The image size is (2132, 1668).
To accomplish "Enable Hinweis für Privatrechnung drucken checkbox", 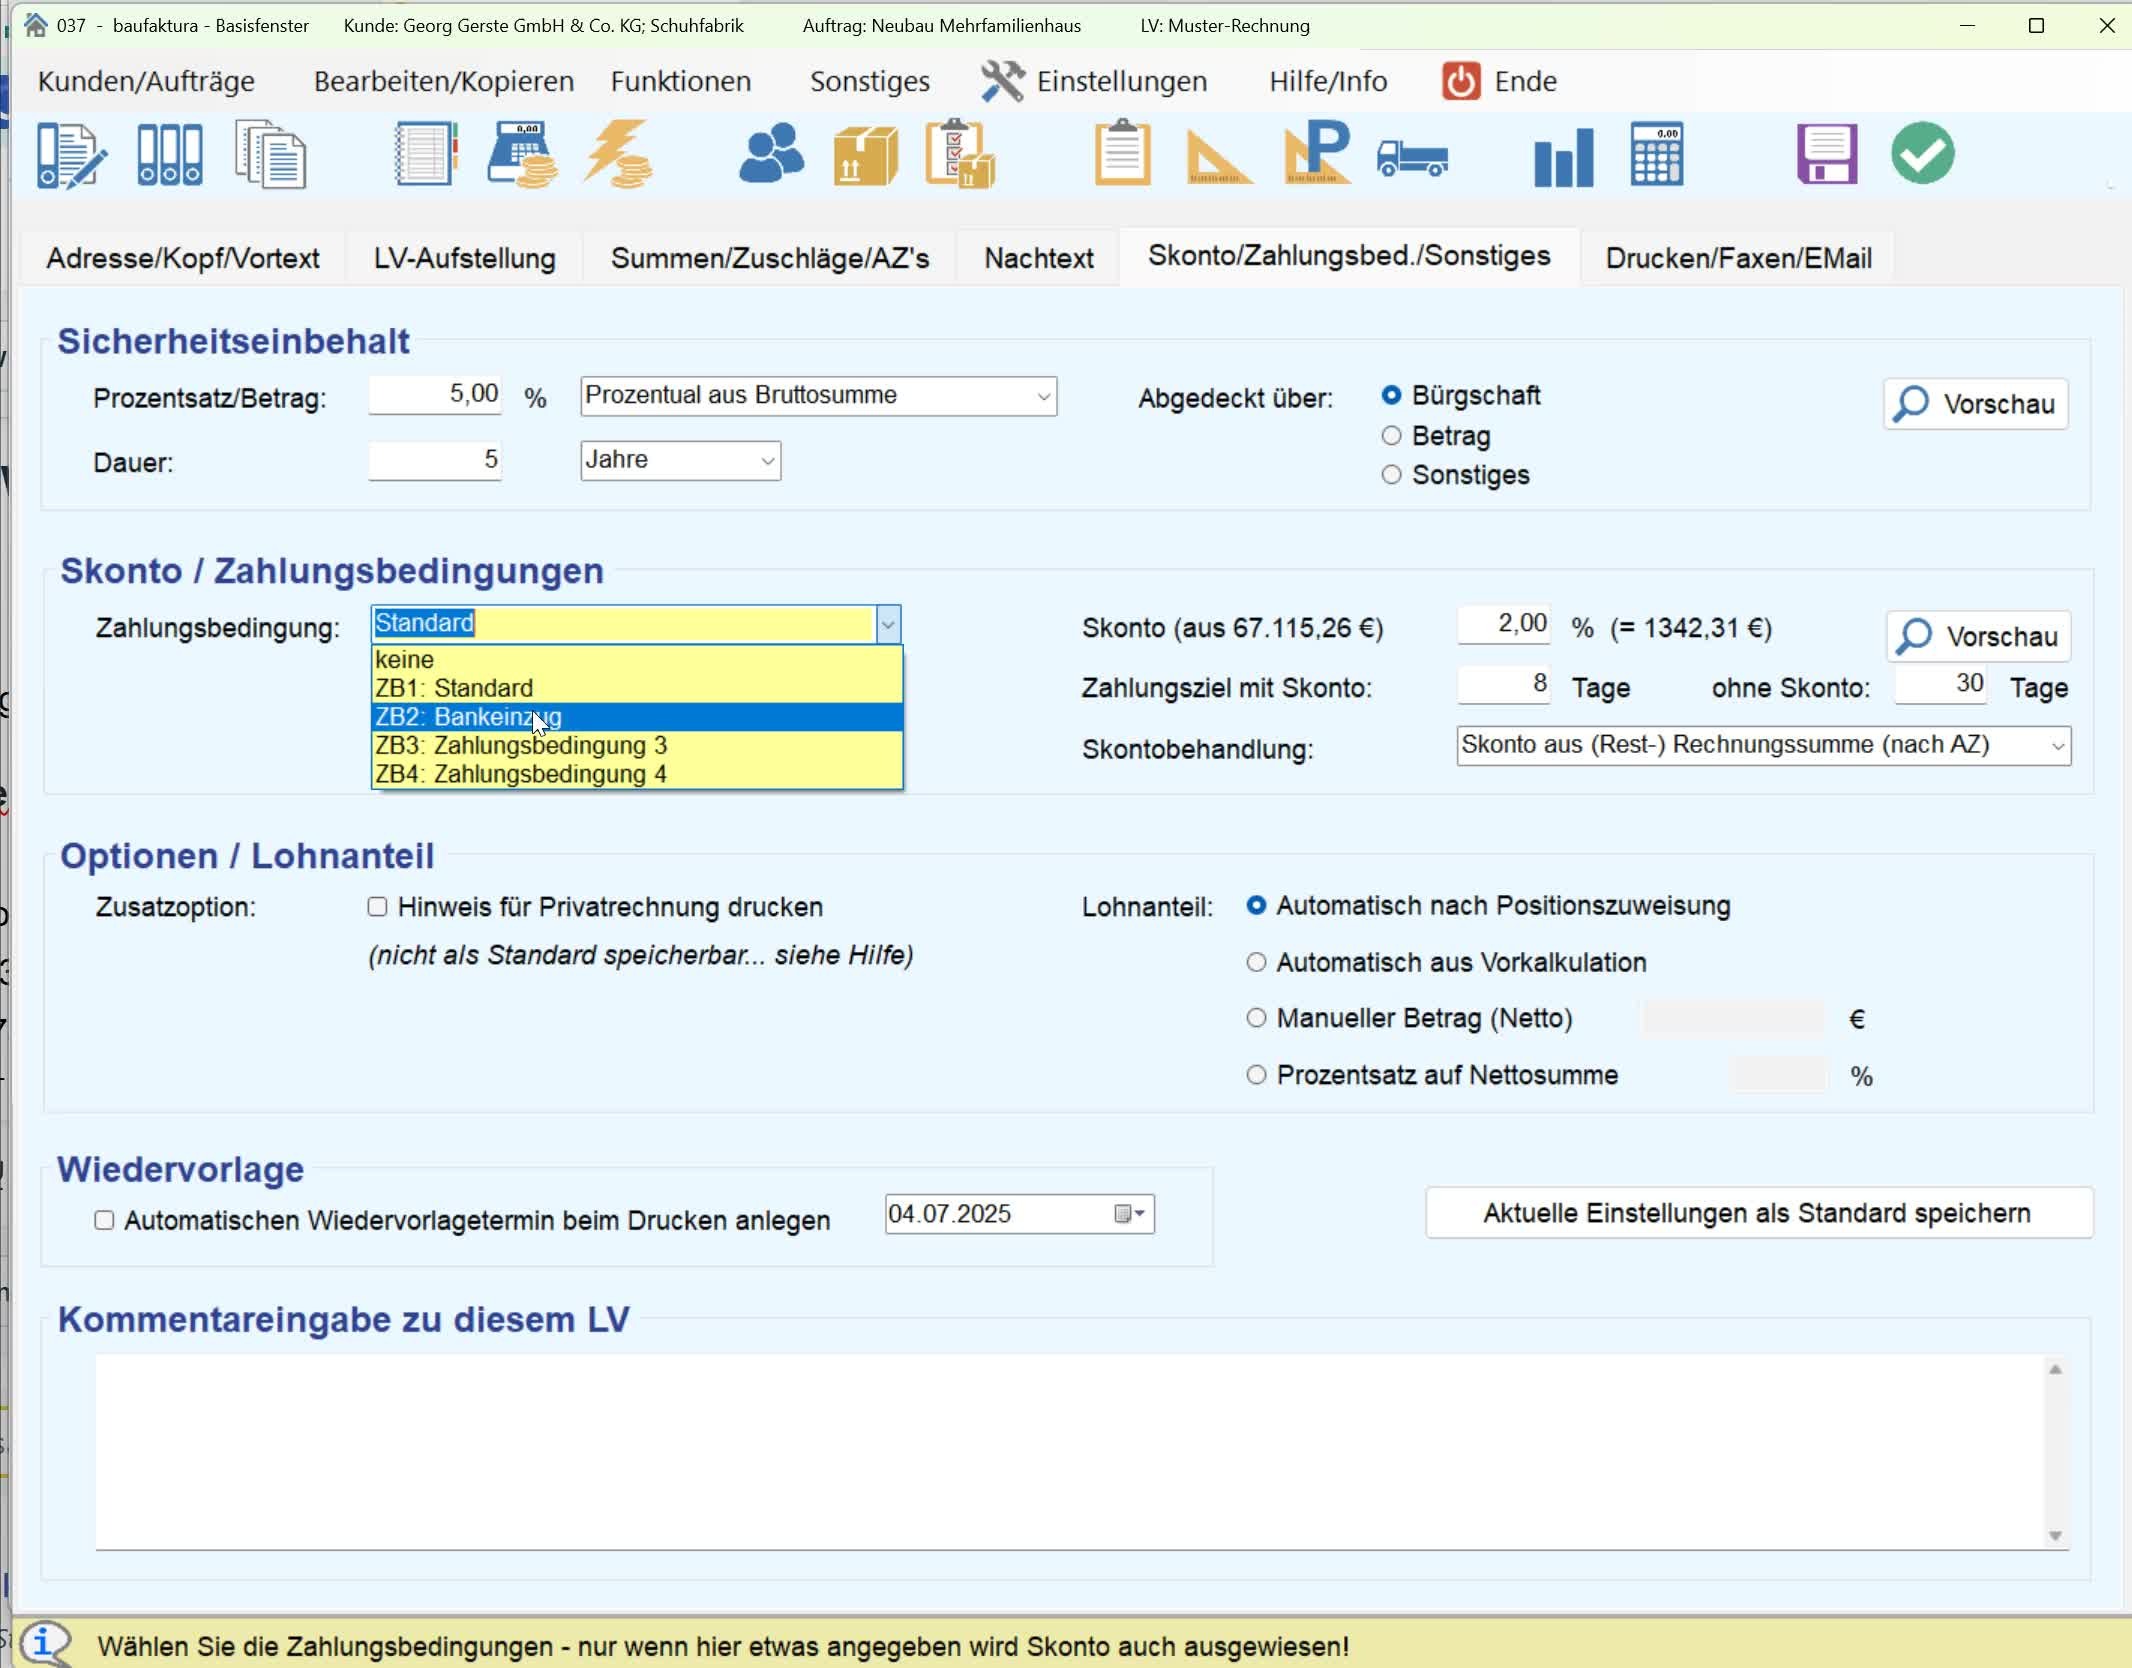I will [377, 907].
